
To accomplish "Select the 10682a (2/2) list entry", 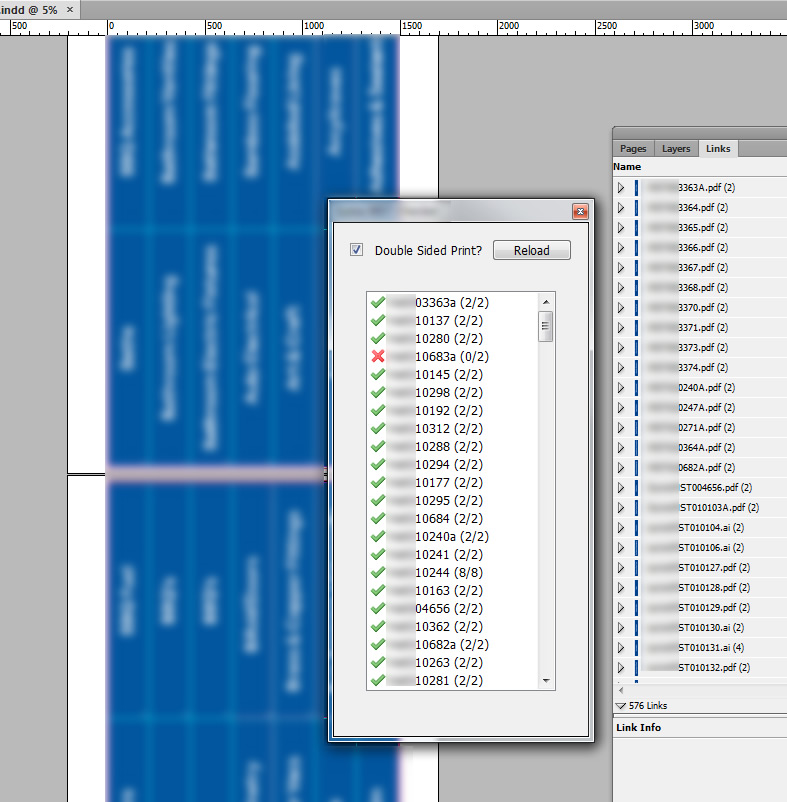I will [x=449, y=644].
